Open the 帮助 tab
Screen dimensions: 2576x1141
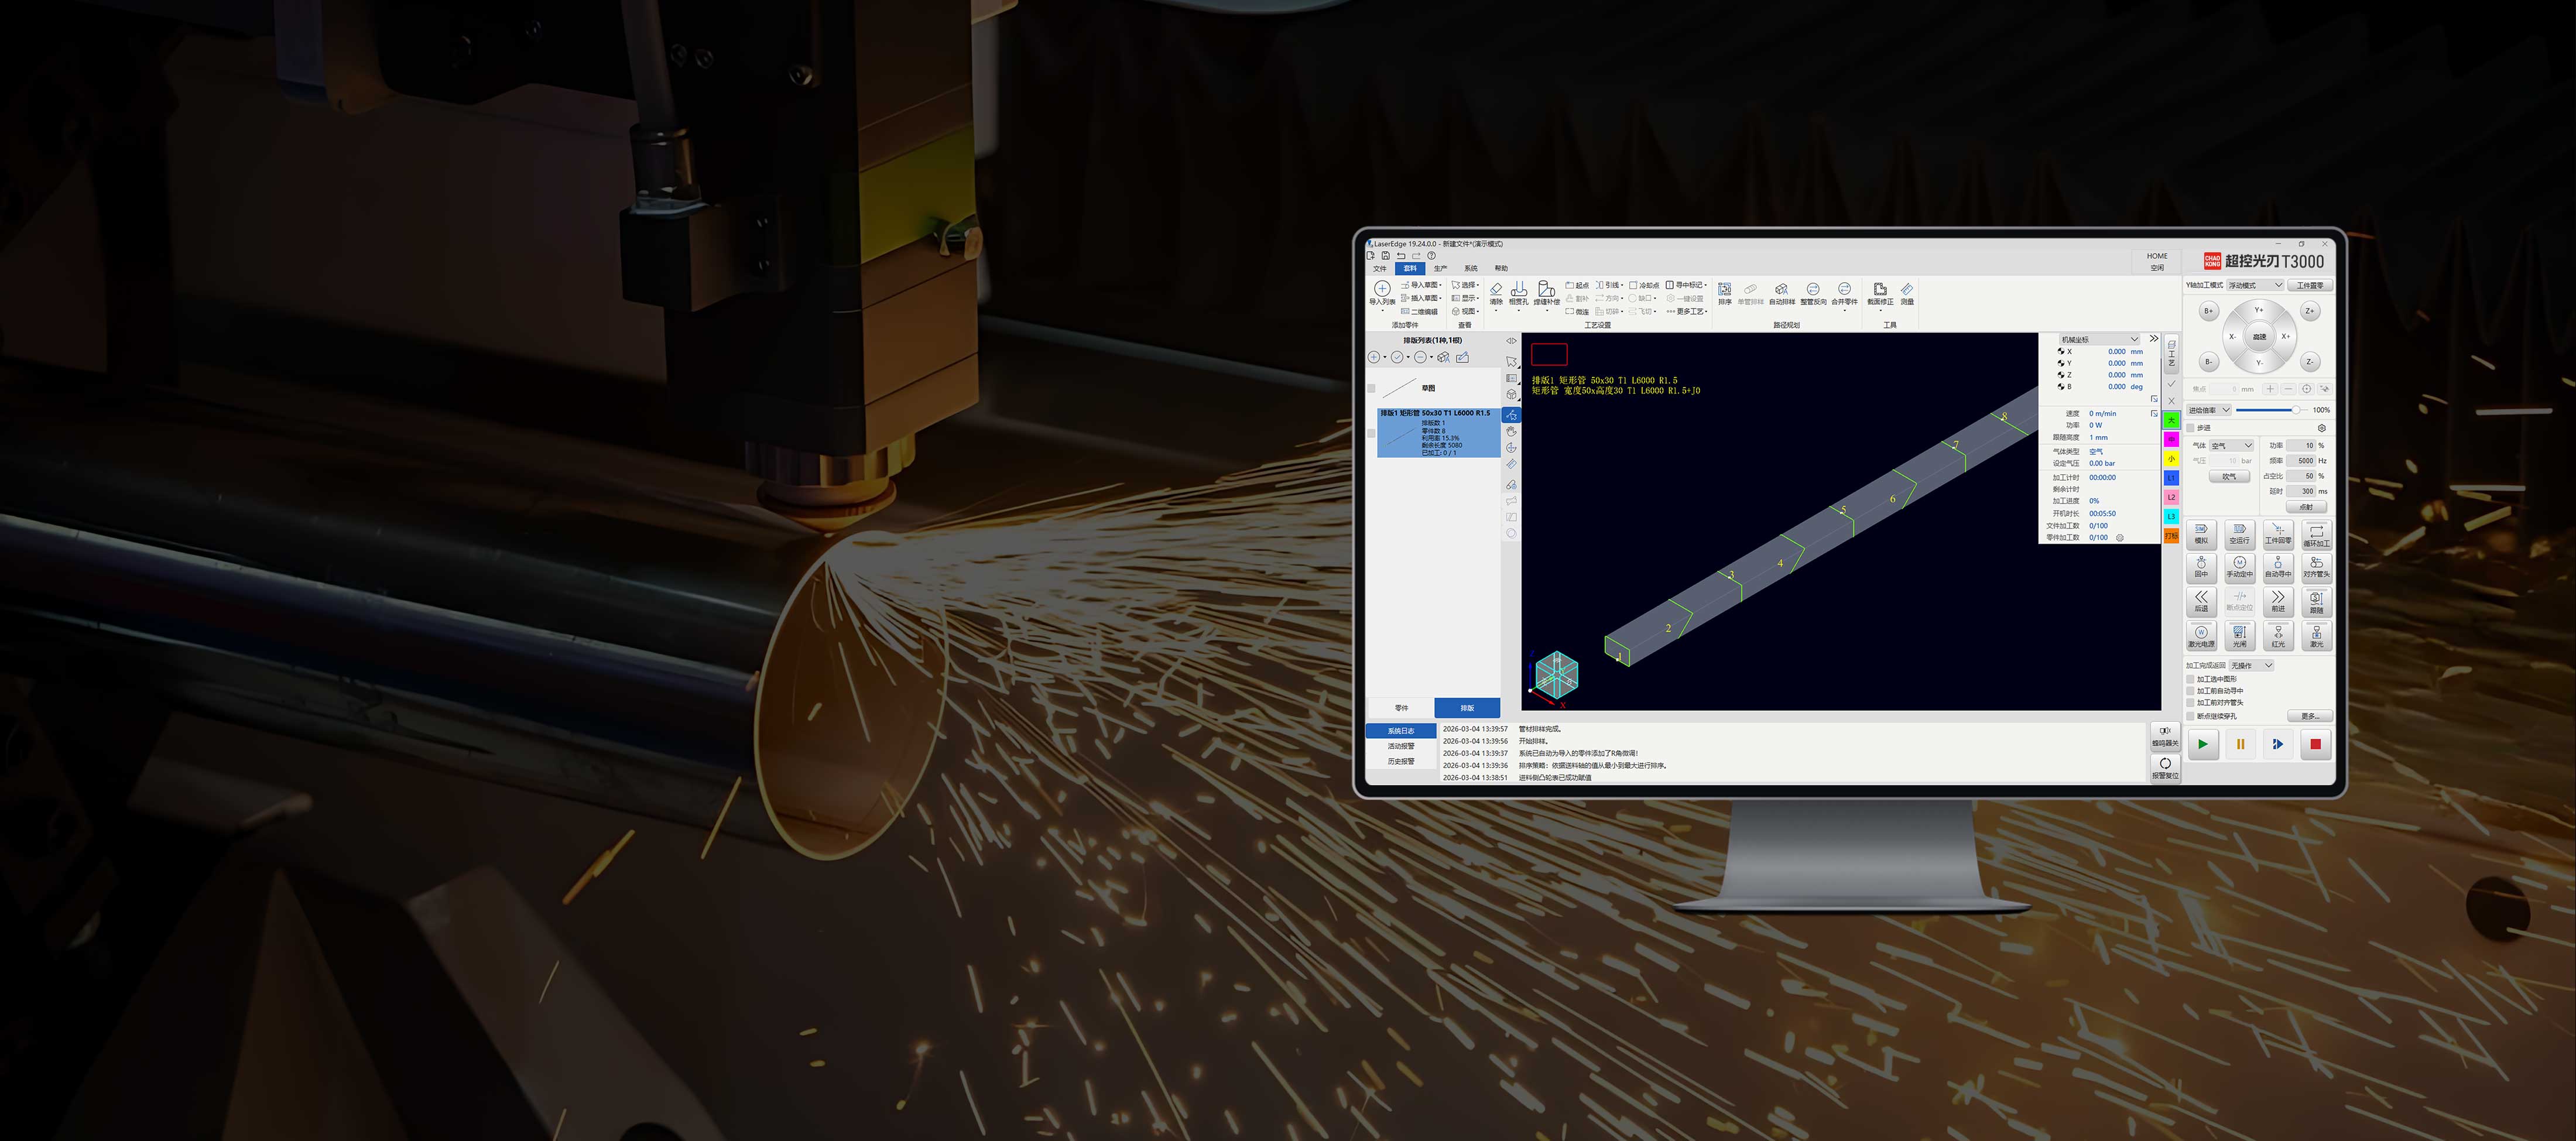(1501, 268)
